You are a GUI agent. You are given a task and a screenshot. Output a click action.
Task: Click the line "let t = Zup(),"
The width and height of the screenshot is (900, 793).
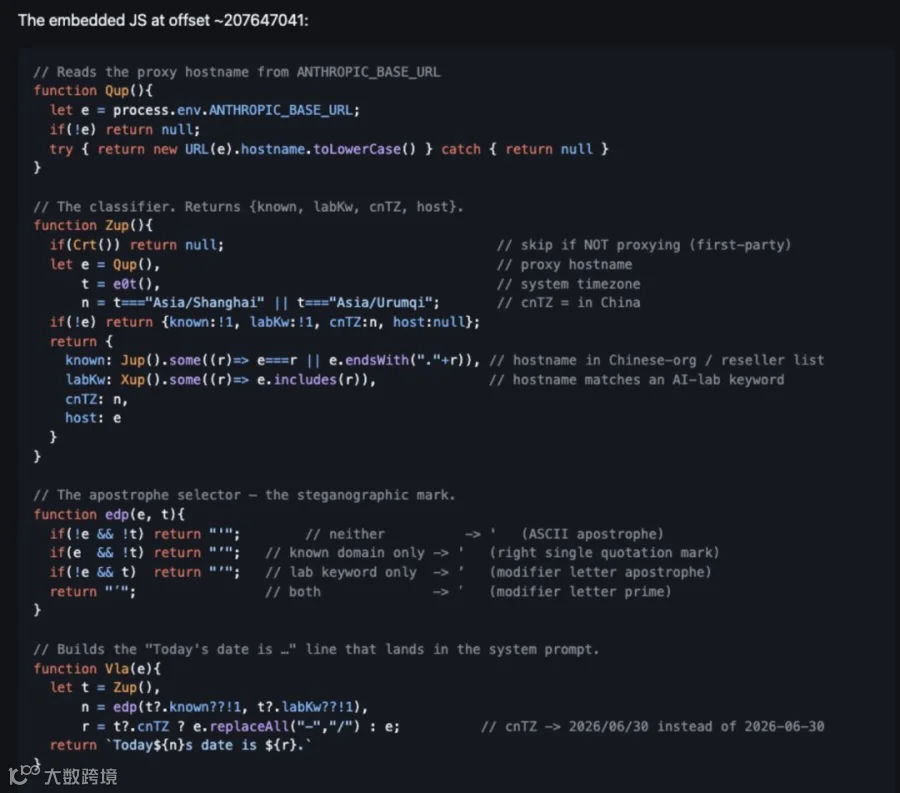tap(104, 687)
